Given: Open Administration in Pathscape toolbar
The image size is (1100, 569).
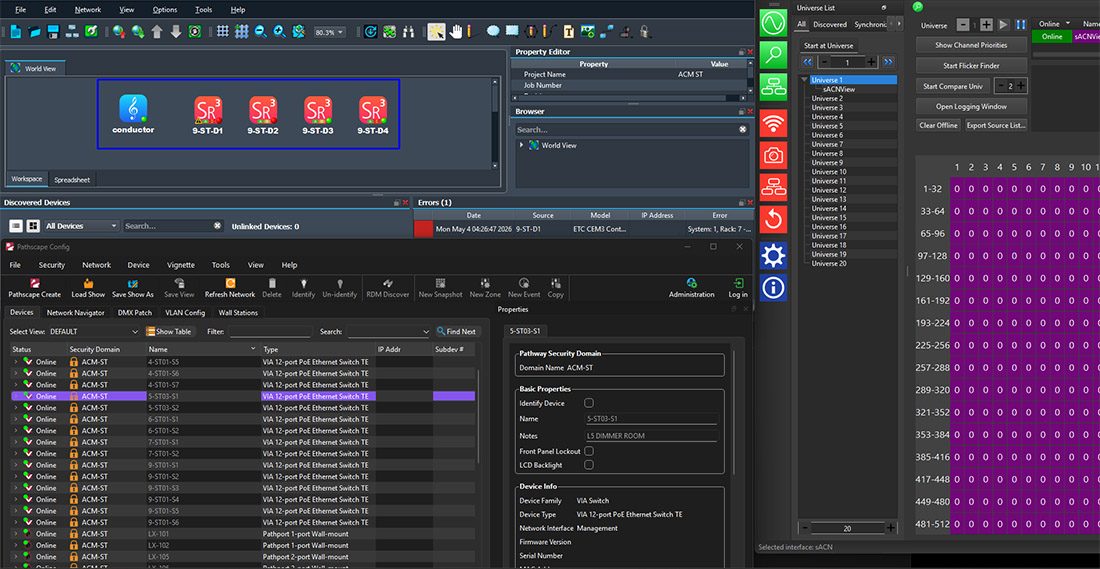Looking at the screenshot, I should pyautogui.click(x=692, y=288).
